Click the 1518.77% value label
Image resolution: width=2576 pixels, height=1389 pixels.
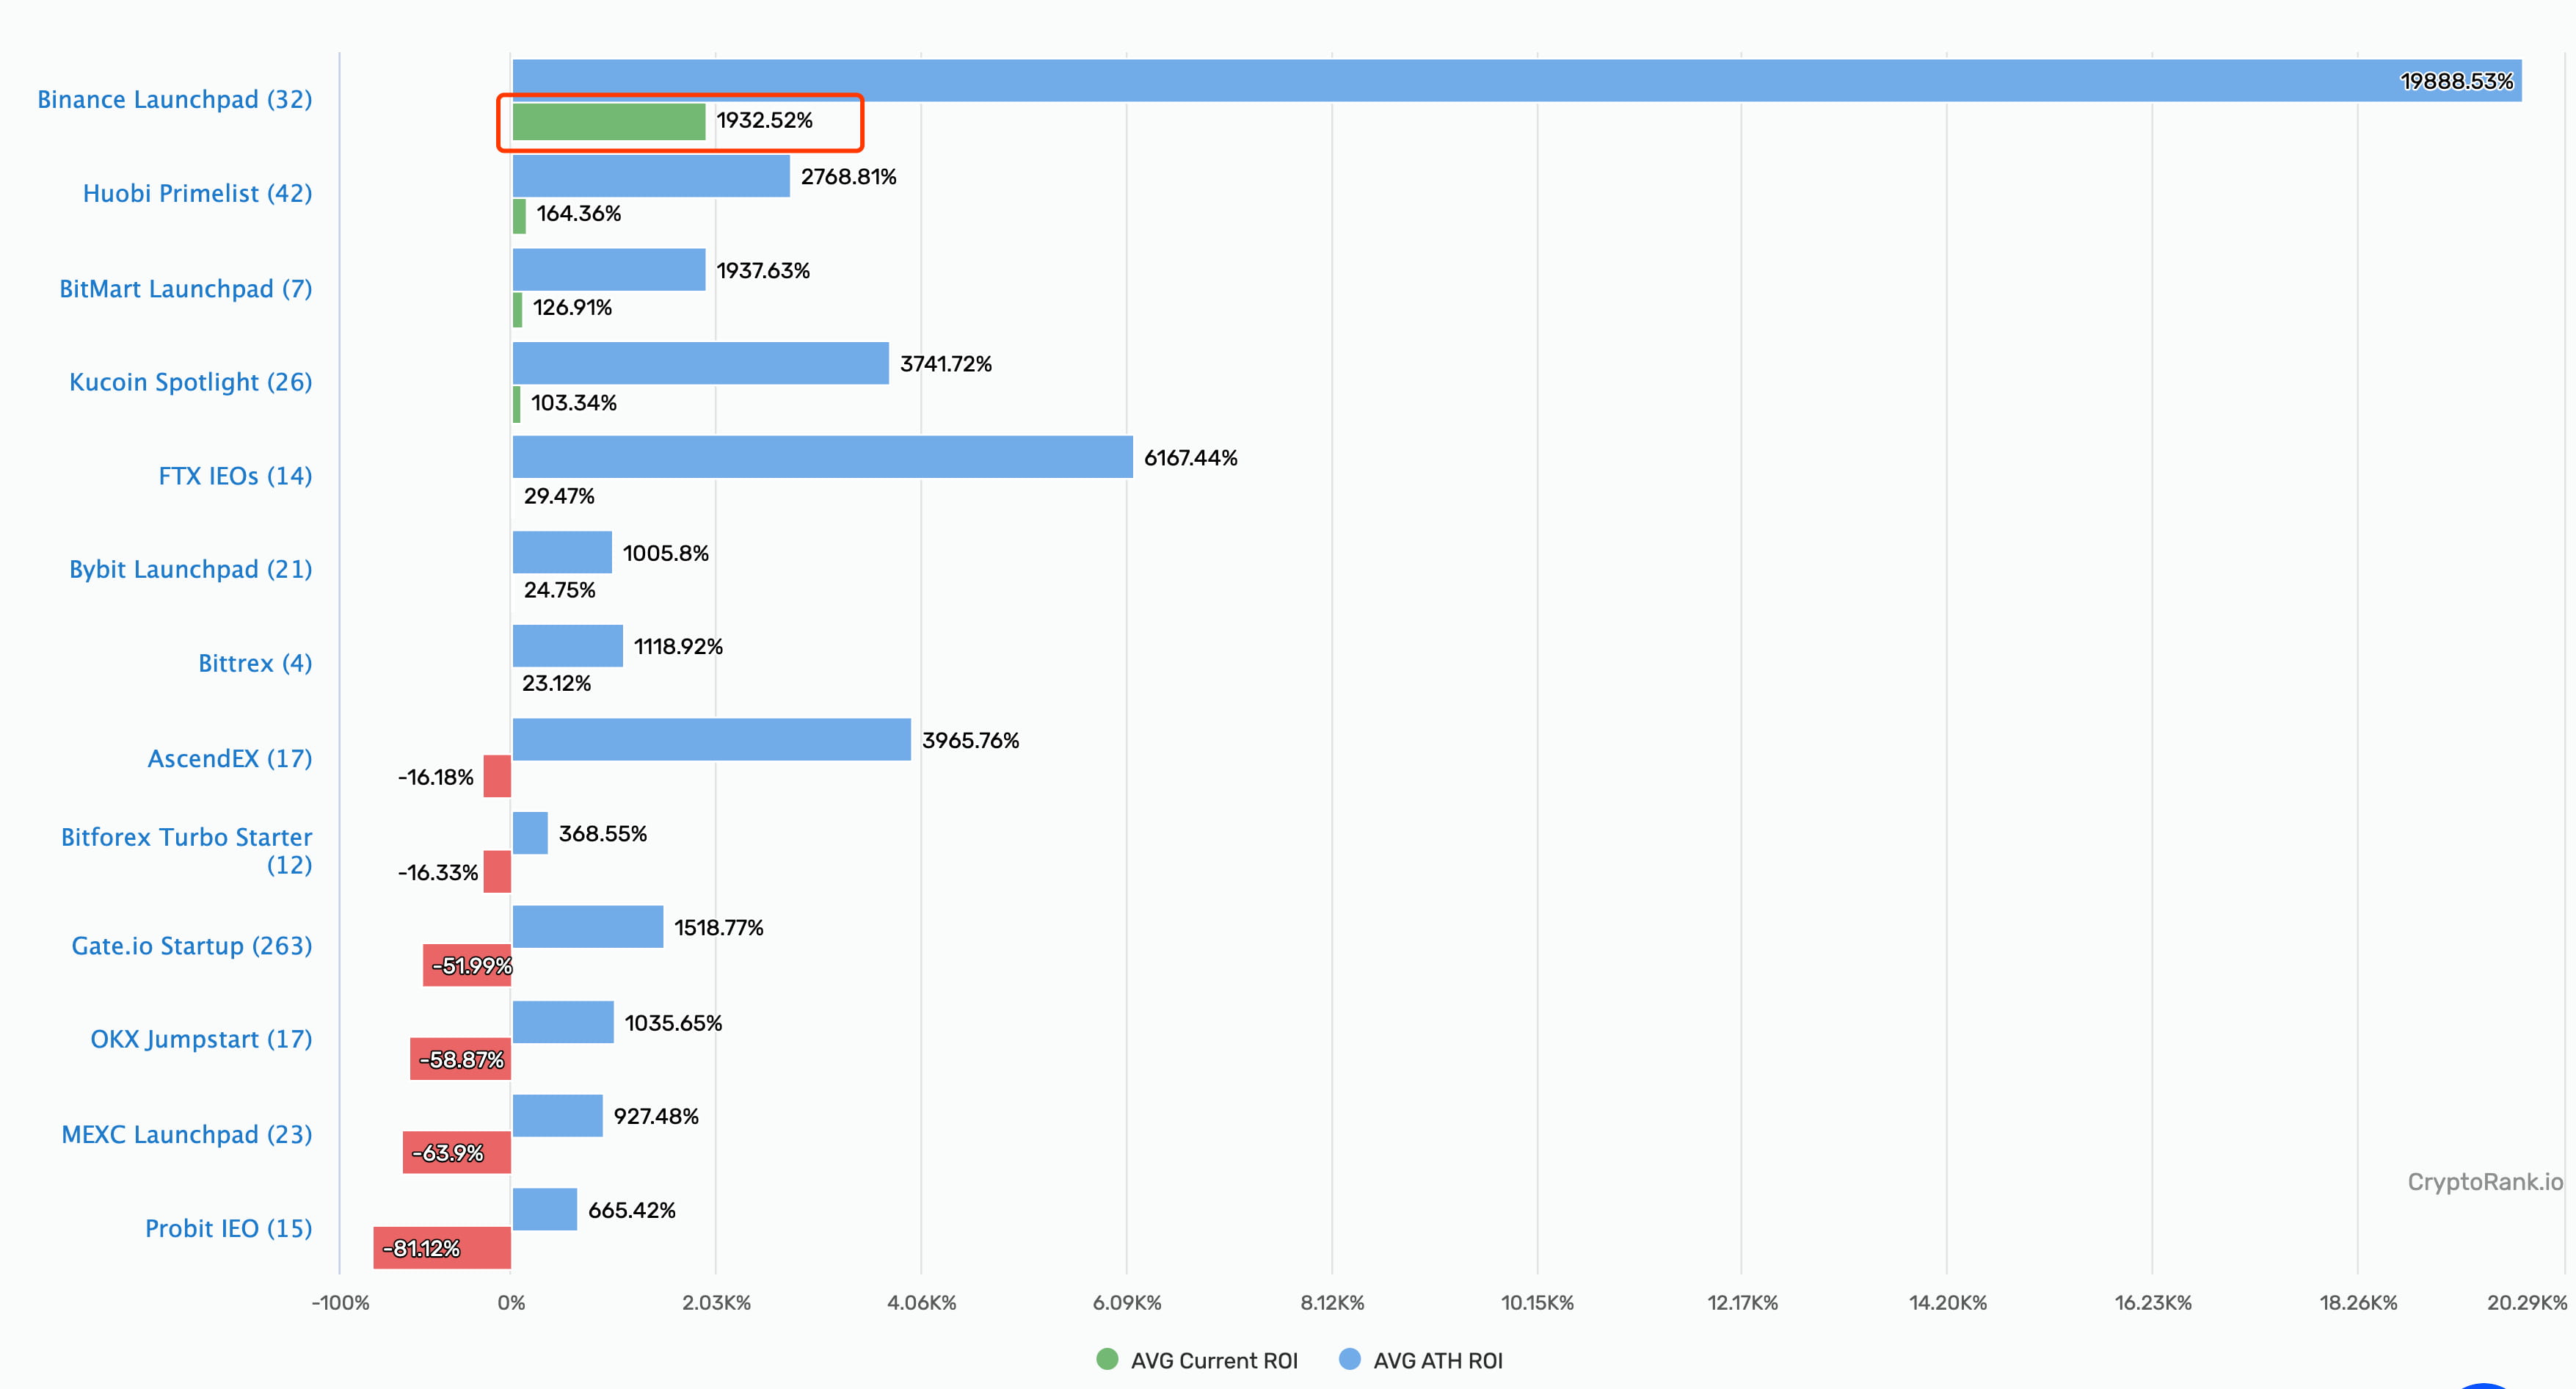(718, 927)
